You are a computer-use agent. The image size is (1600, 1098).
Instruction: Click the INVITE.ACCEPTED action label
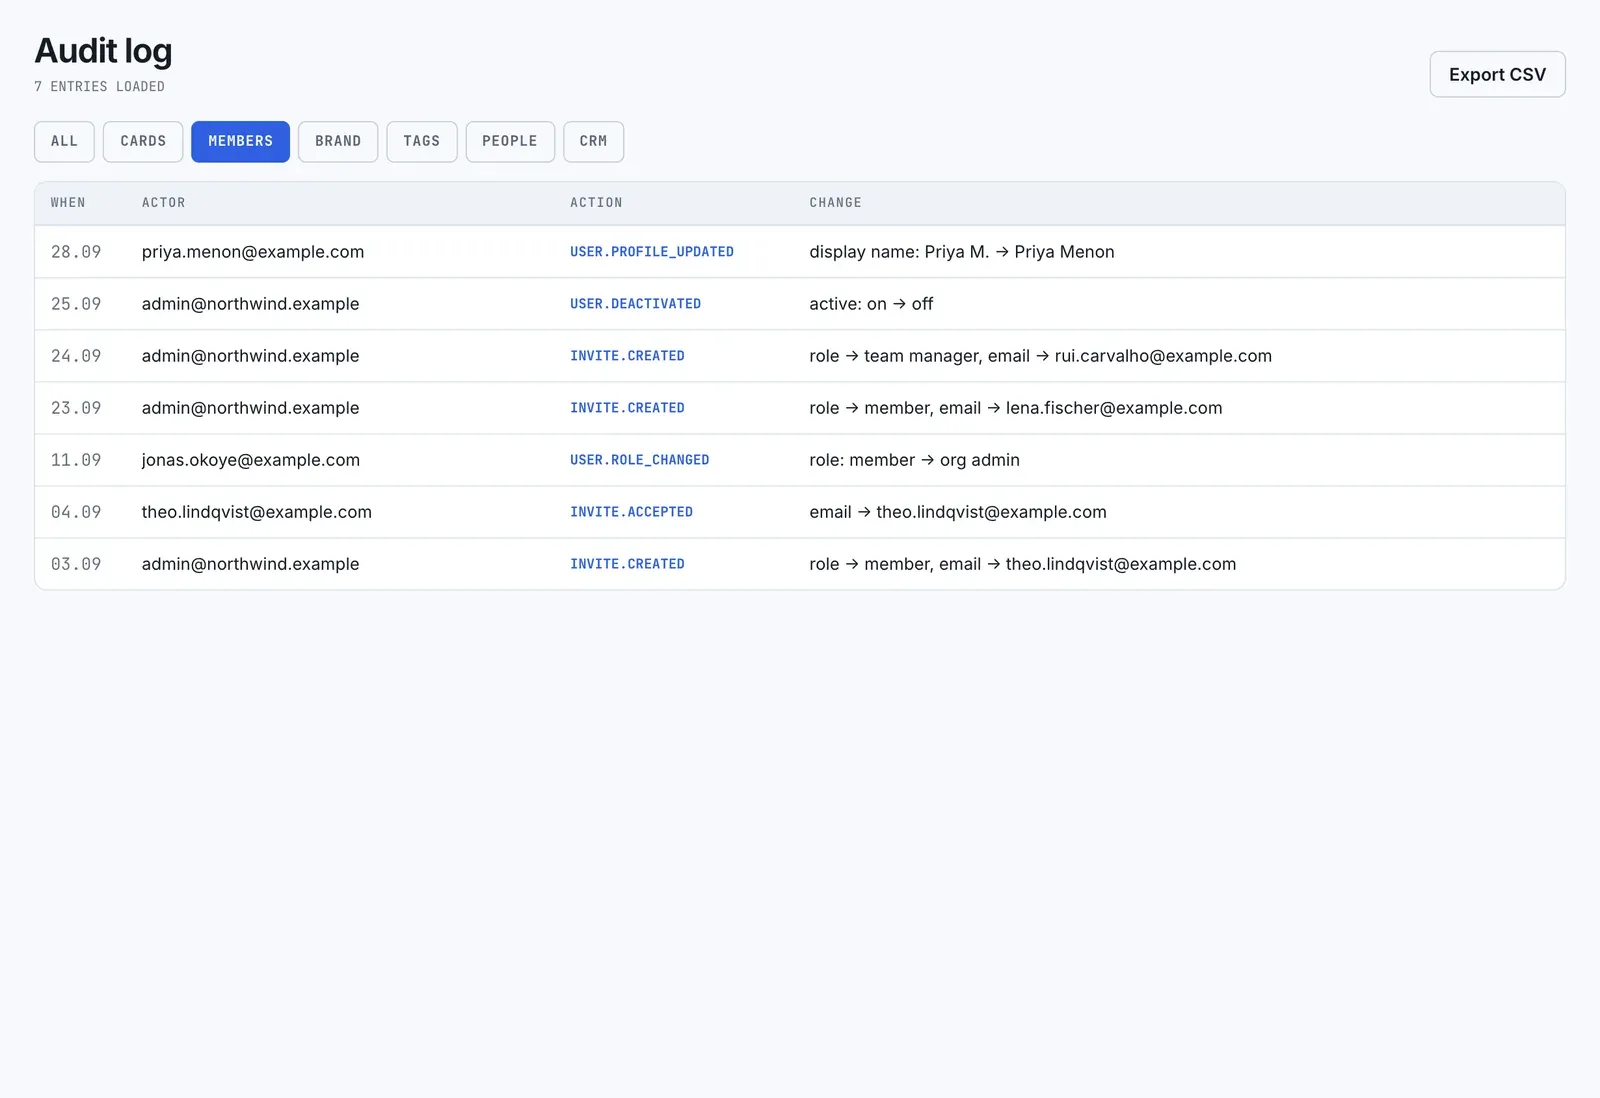click(x=631, y=512)
